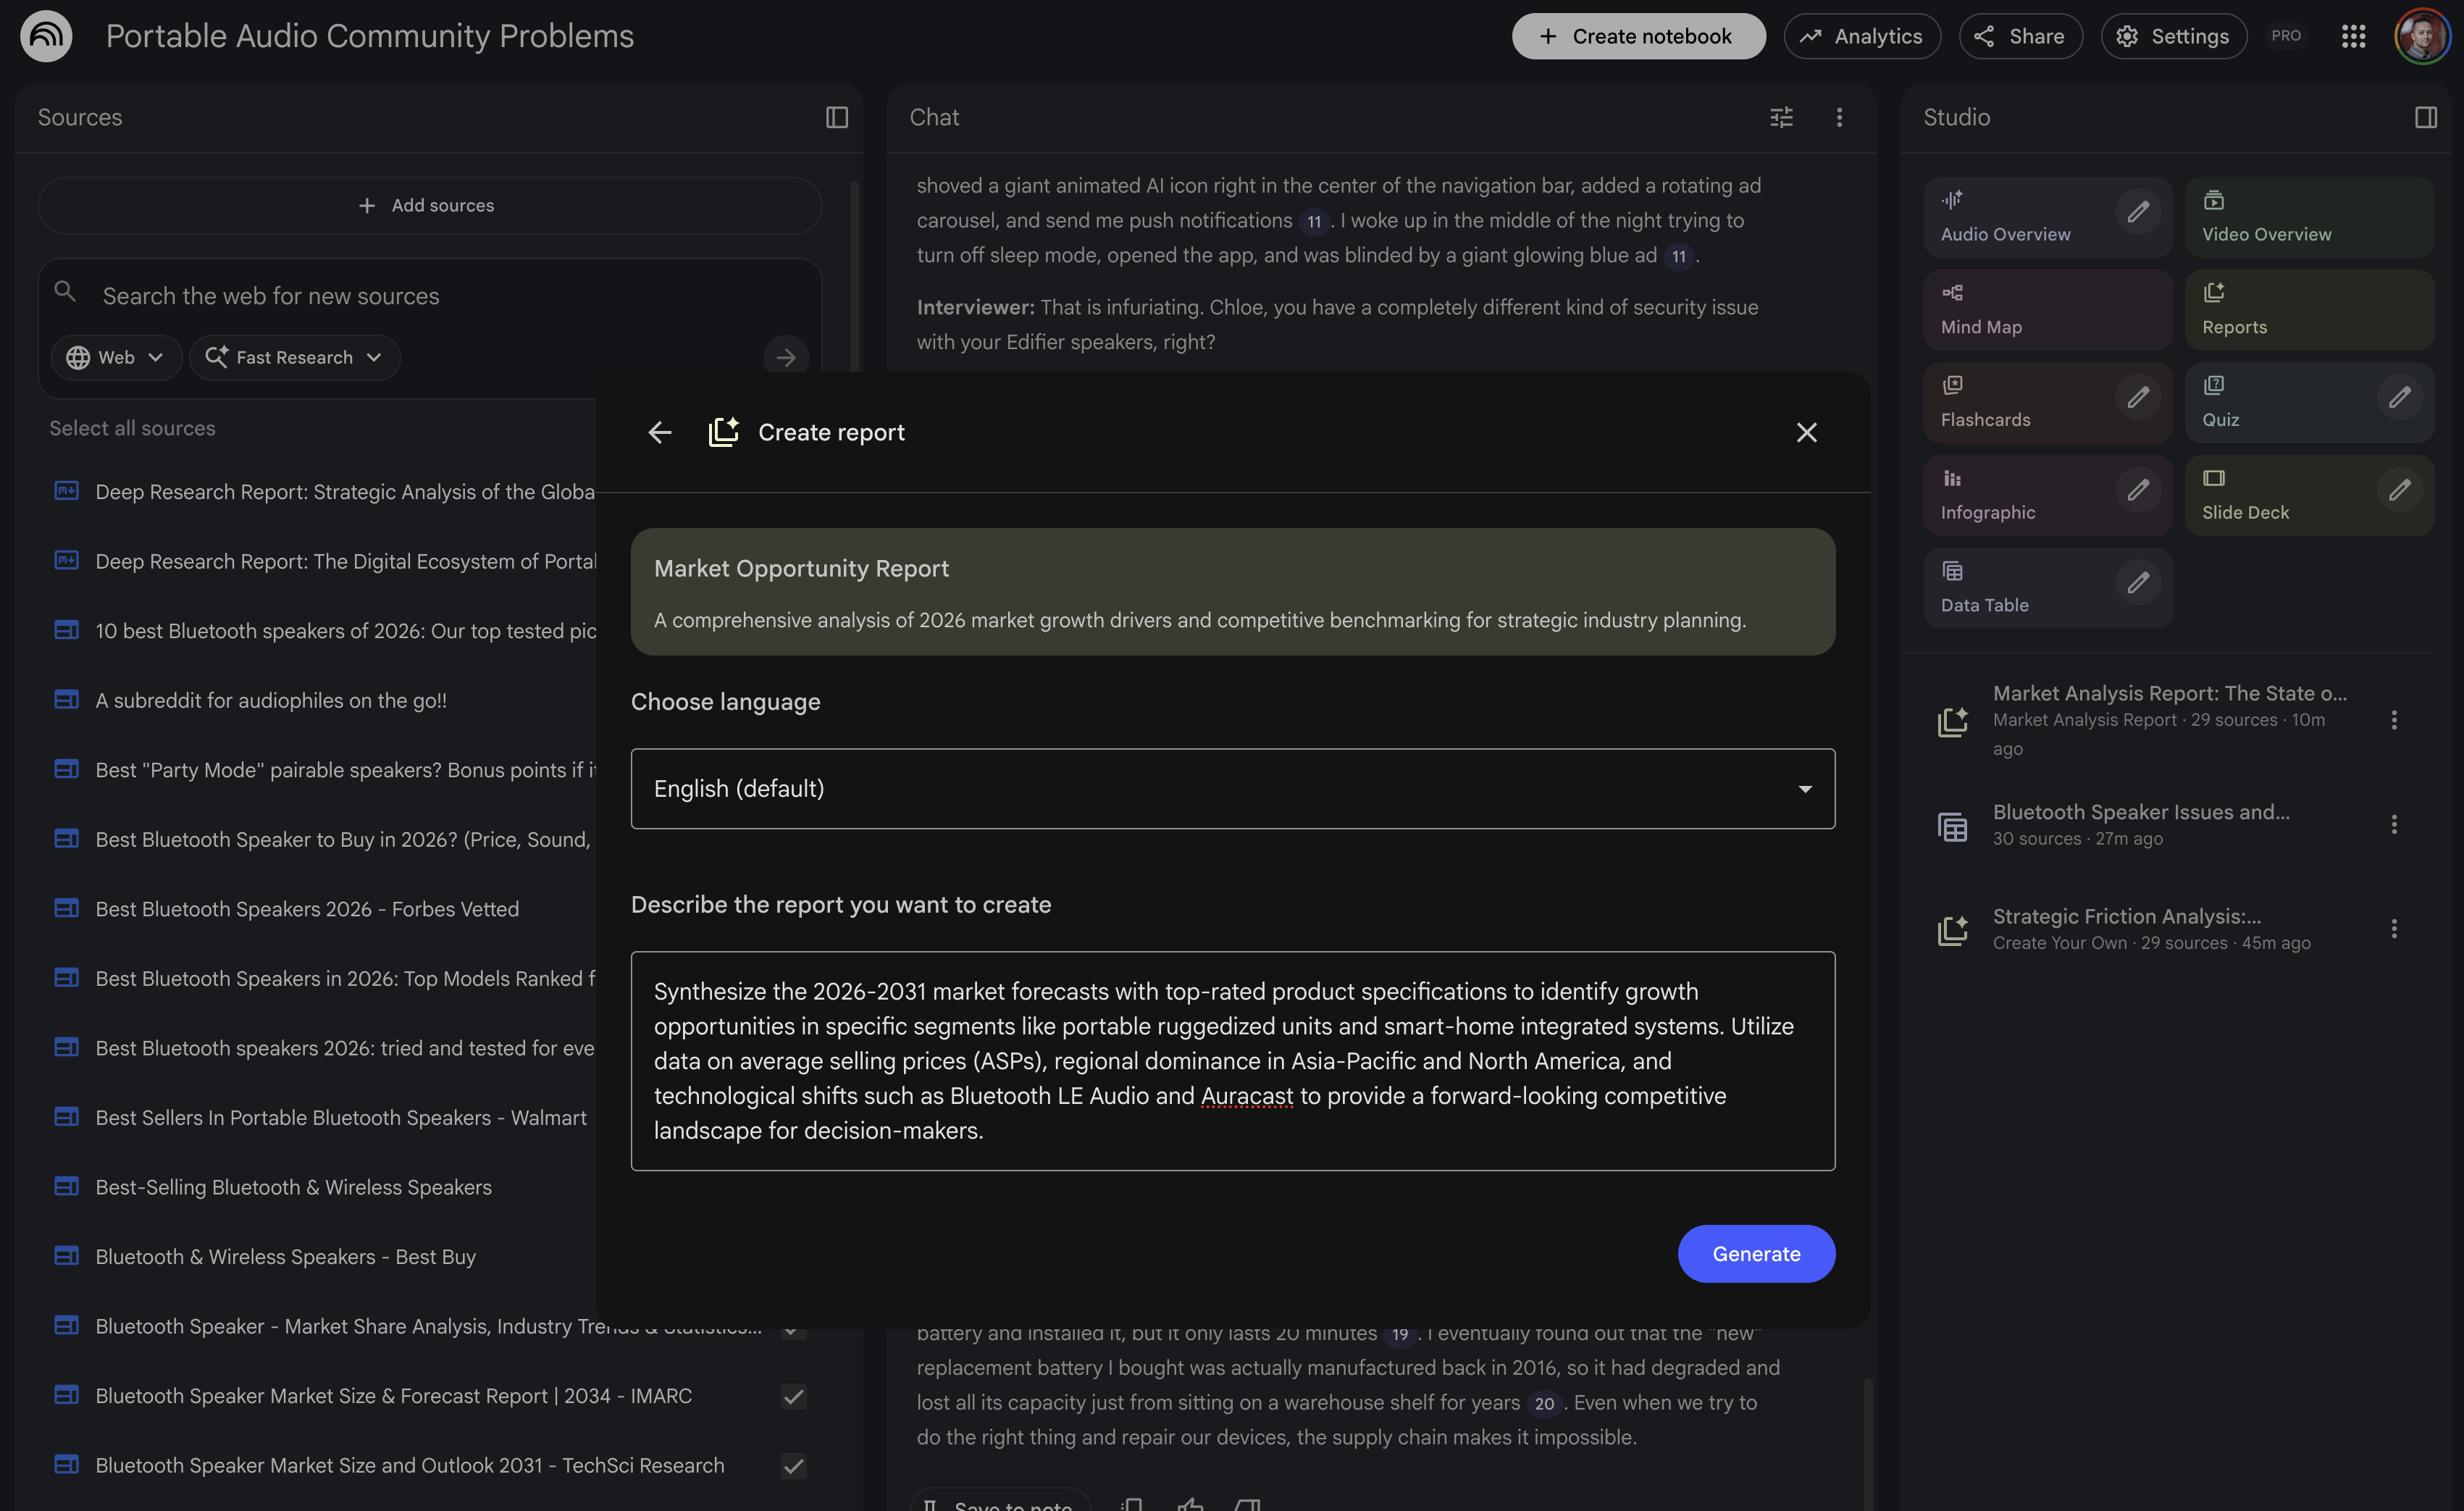This screenshot has height=1511, width=2464.
Task: Open A subreddit for audiophiles source
Action: [x=271, y=700]
